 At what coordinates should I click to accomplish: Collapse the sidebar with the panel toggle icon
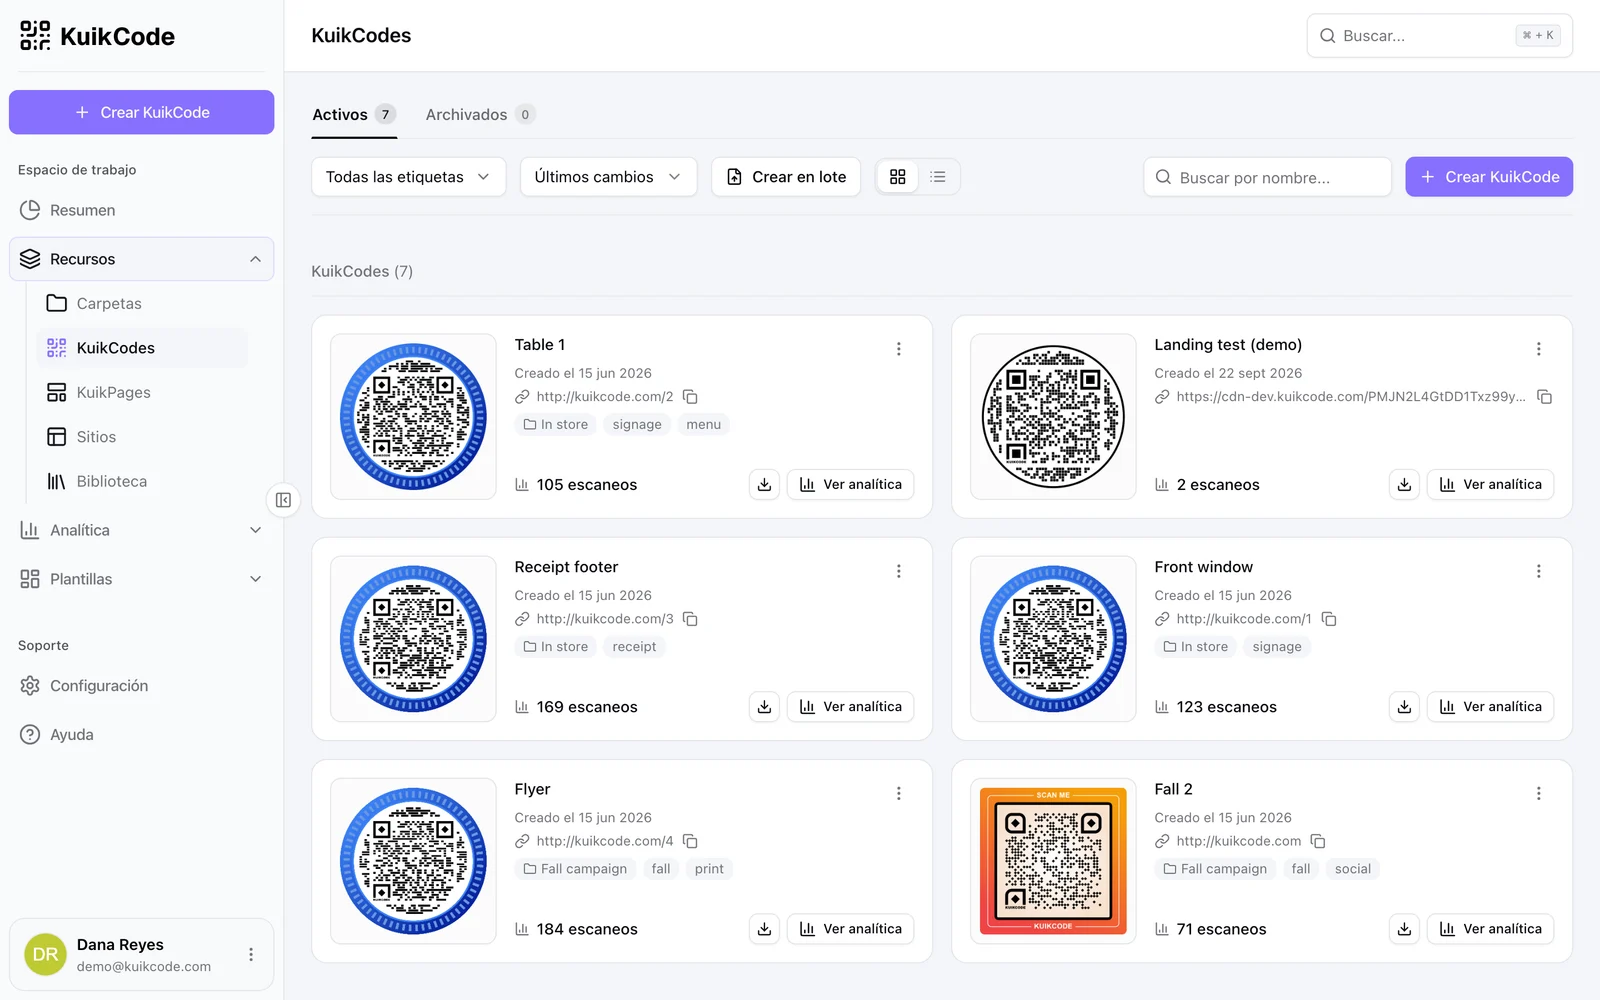pos(283,500)
